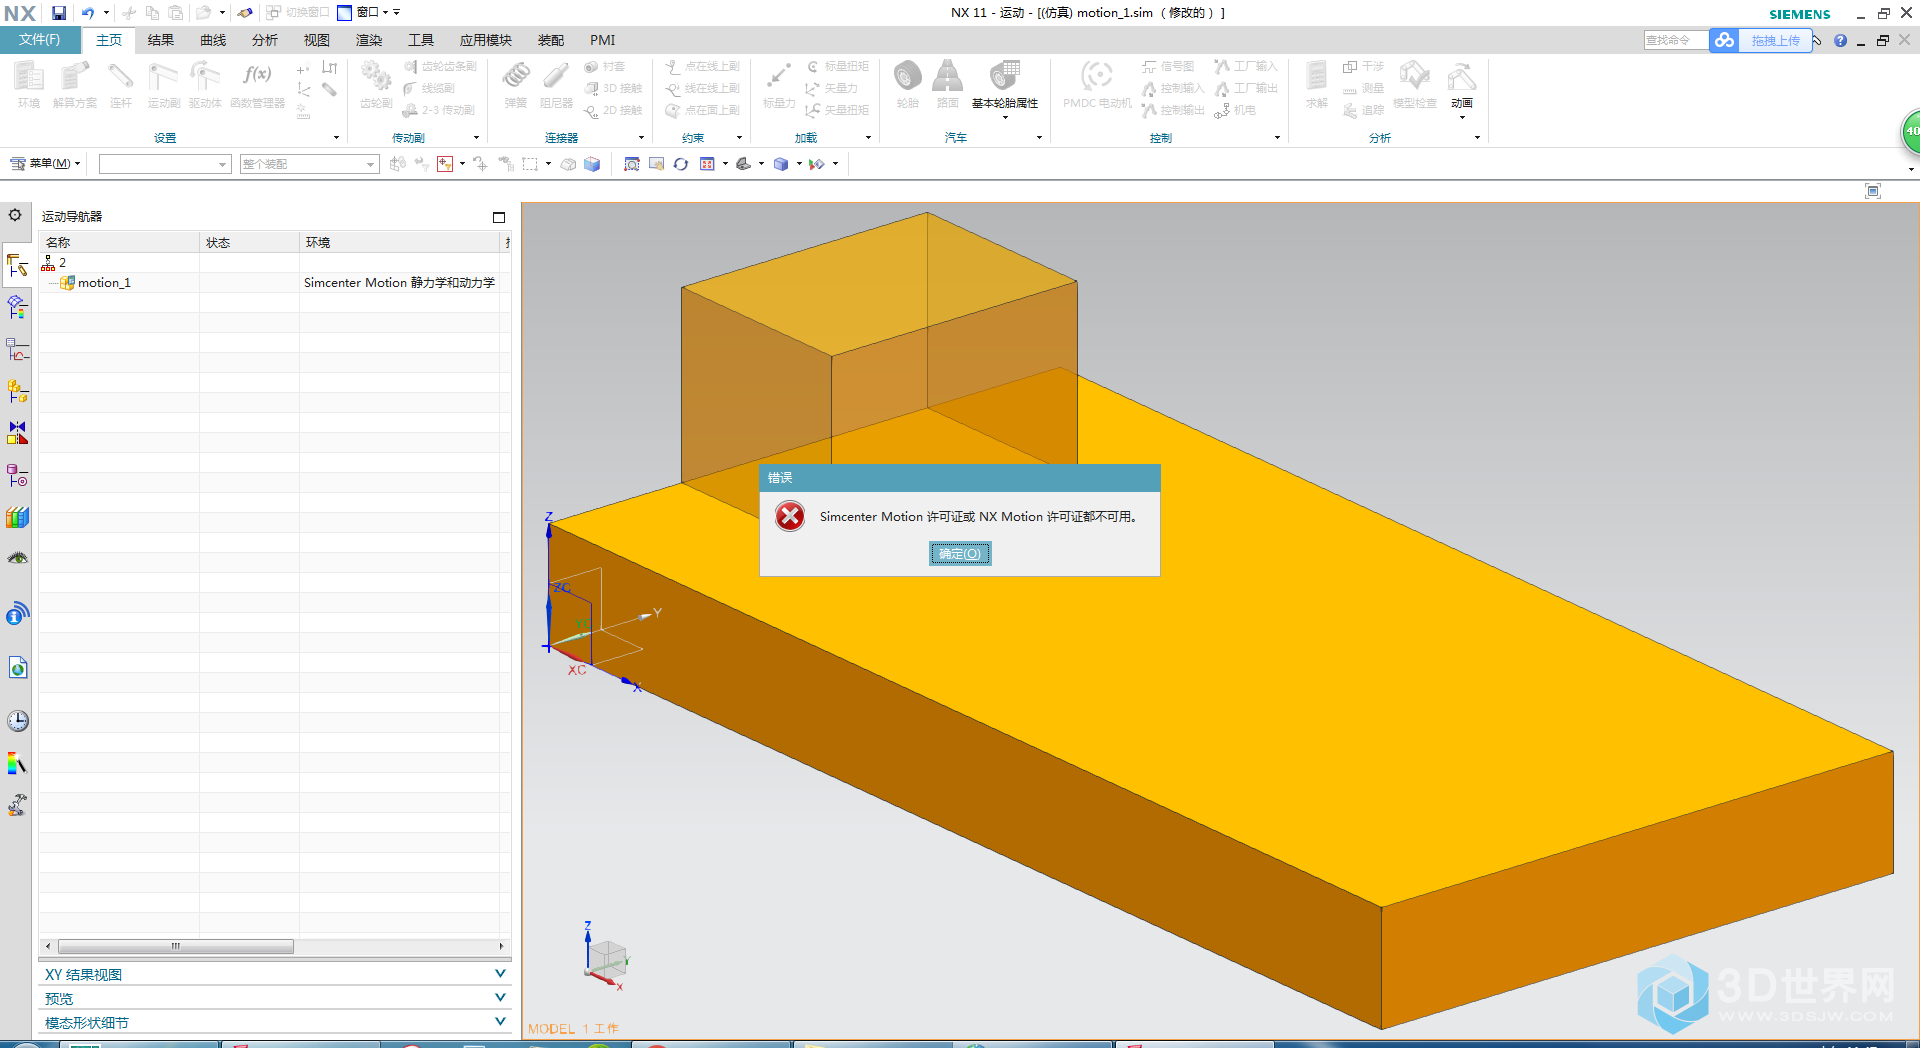
Task: Expand the 模态形状细节 panel
Action: (275, 1022)
